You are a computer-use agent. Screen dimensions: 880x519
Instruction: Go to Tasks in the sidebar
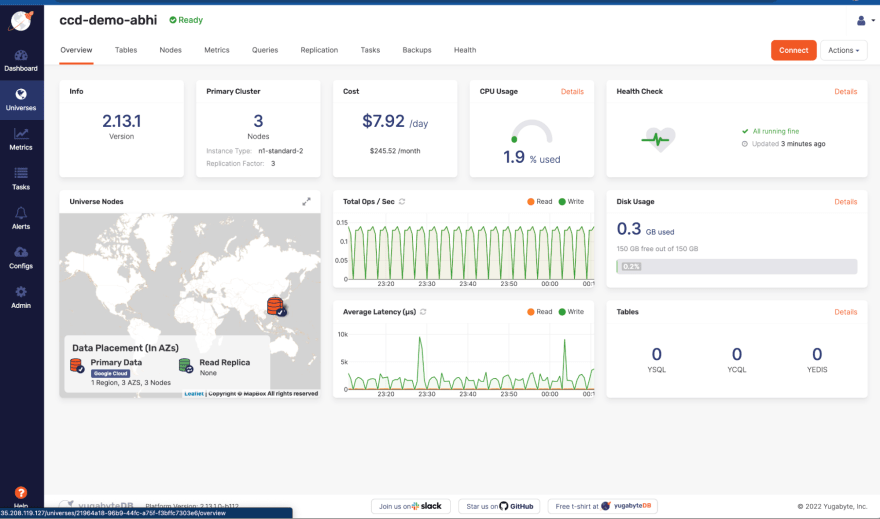tap(21, 178)
